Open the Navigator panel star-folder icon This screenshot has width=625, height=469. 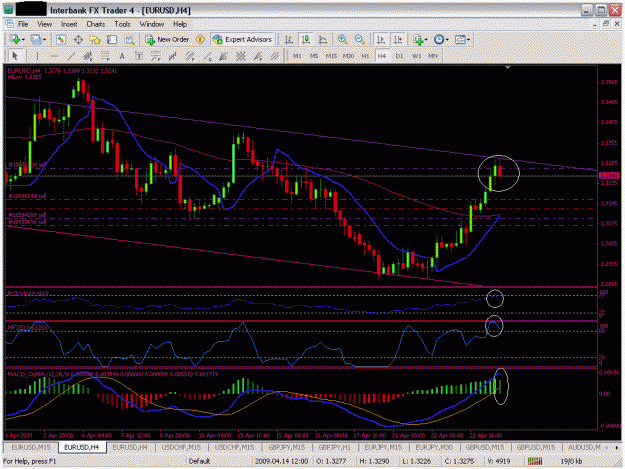[x=95, y=39]
